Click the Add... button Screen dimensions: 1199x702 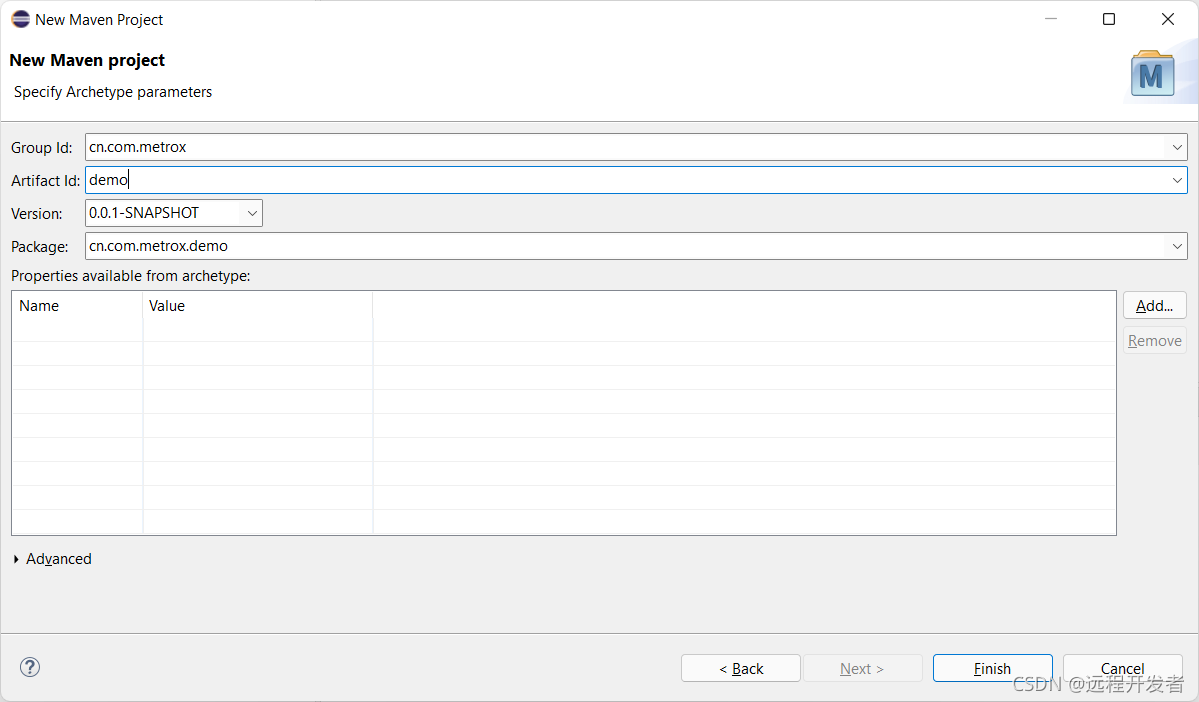(x=1155, y=306)
